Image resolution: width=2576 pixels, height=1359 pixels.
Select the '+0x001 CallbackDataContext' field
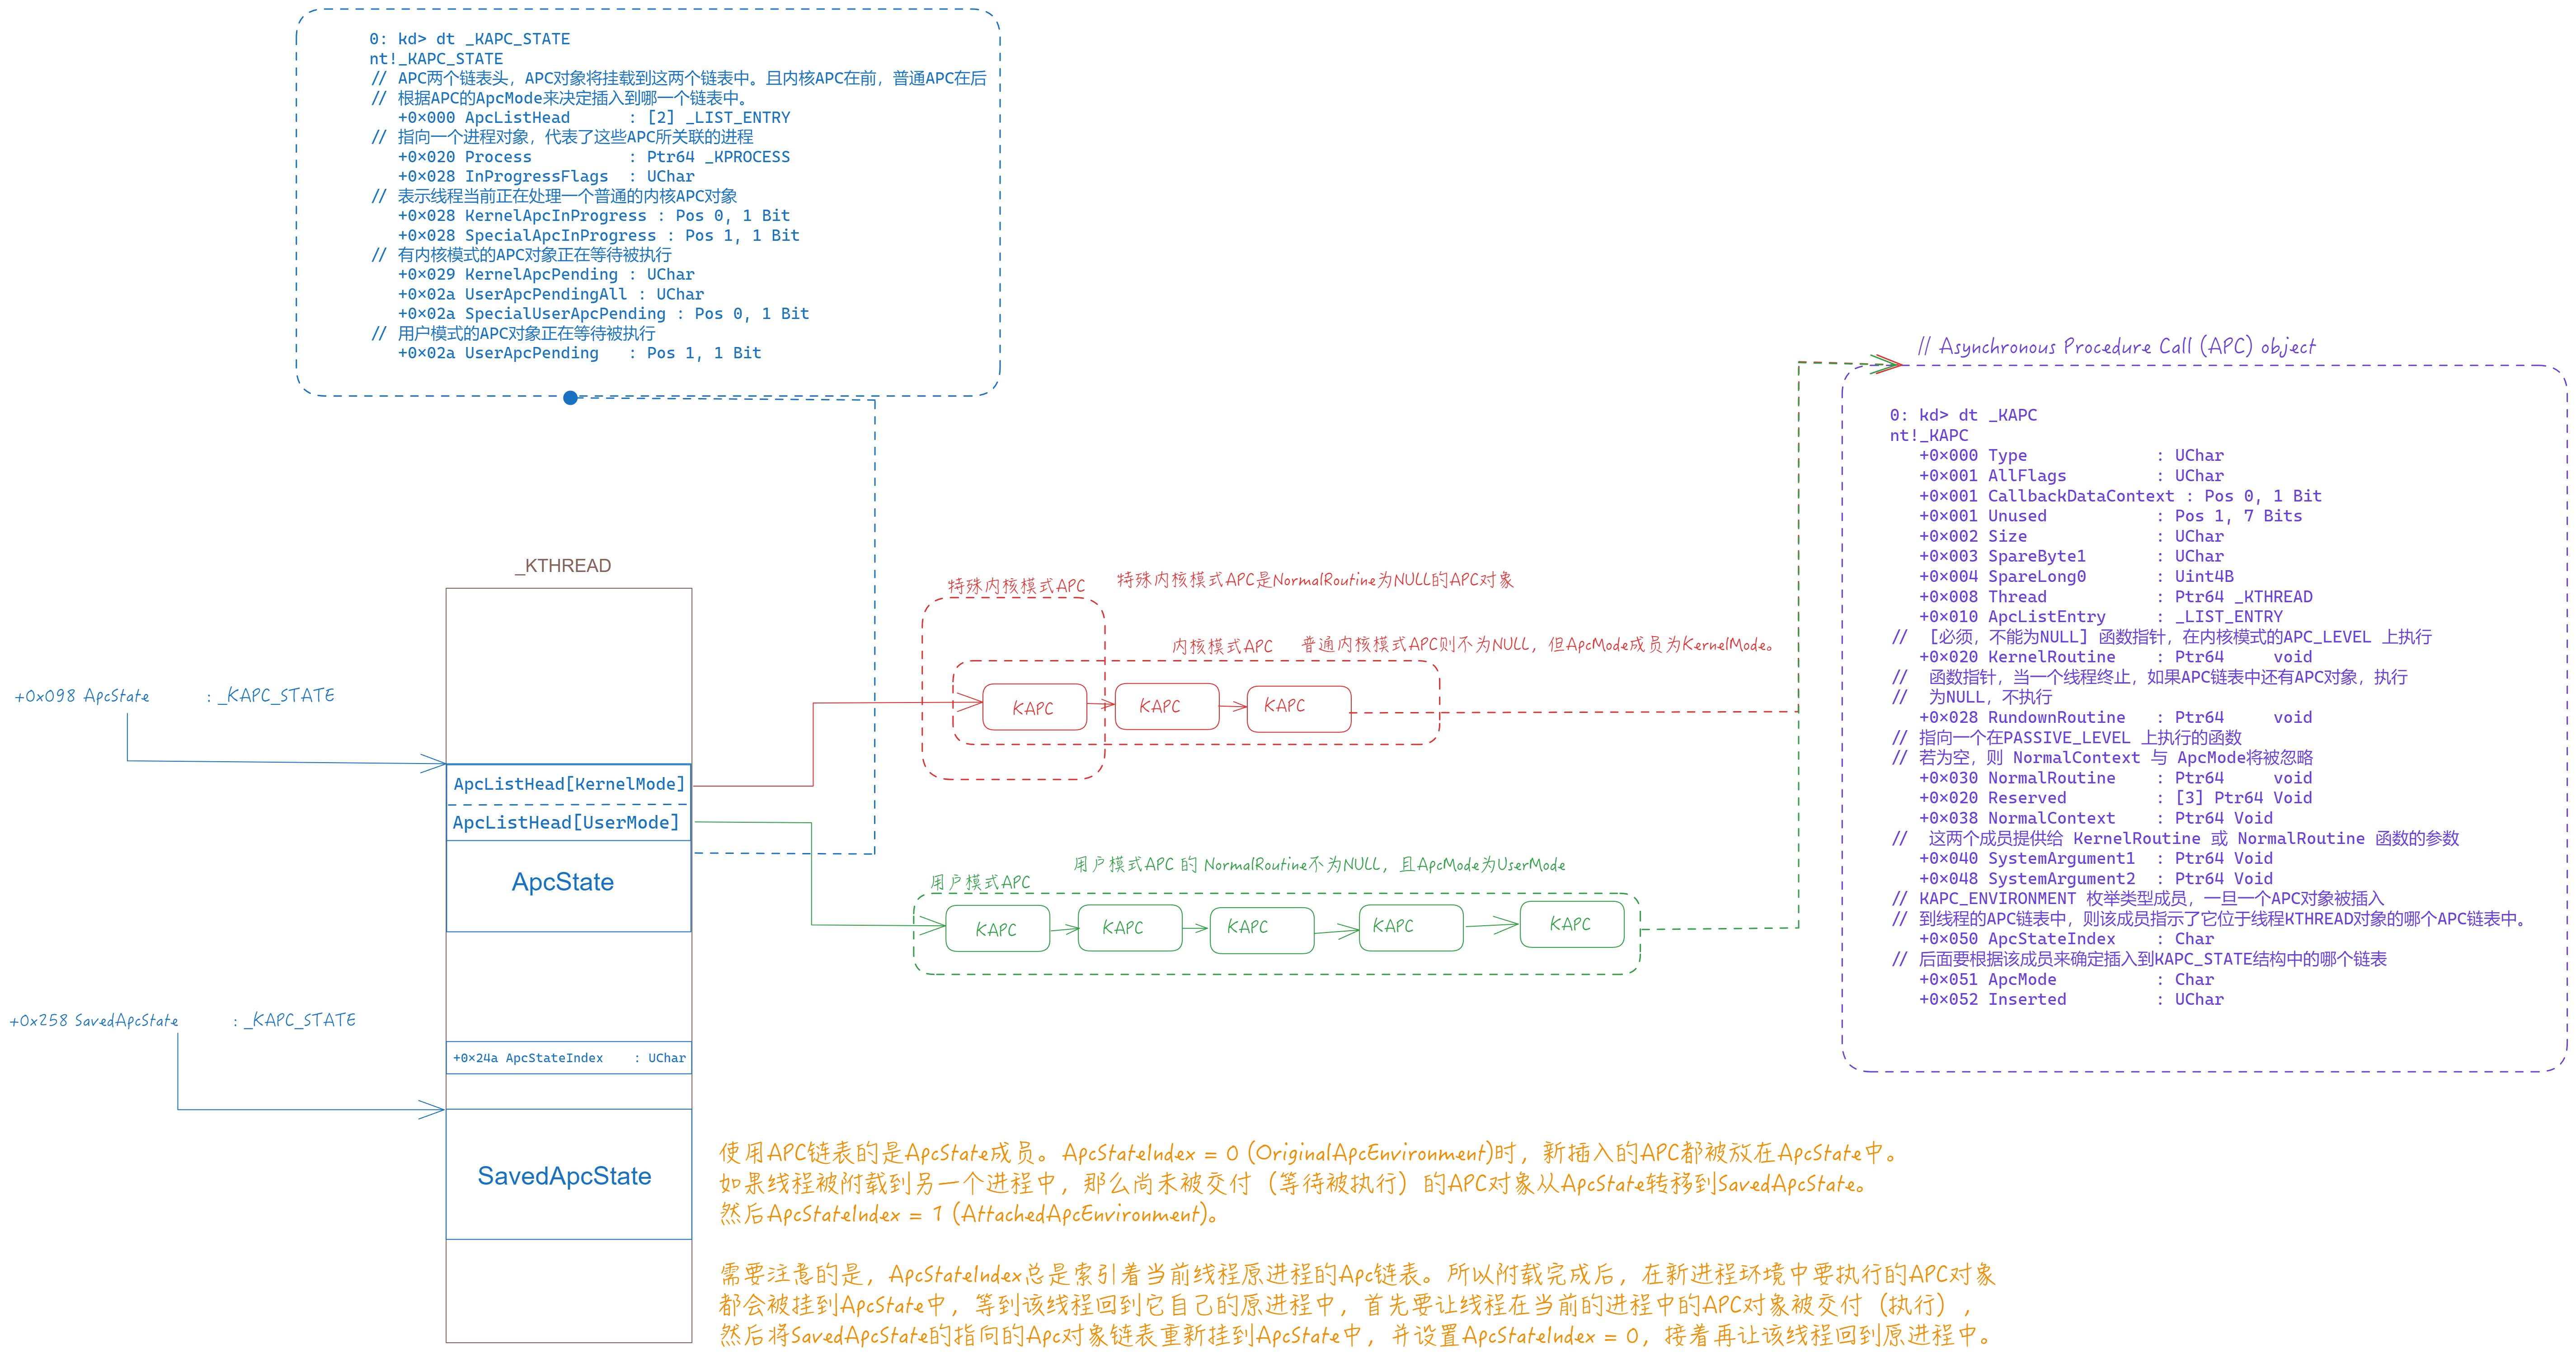click(x=2119, y=496)
